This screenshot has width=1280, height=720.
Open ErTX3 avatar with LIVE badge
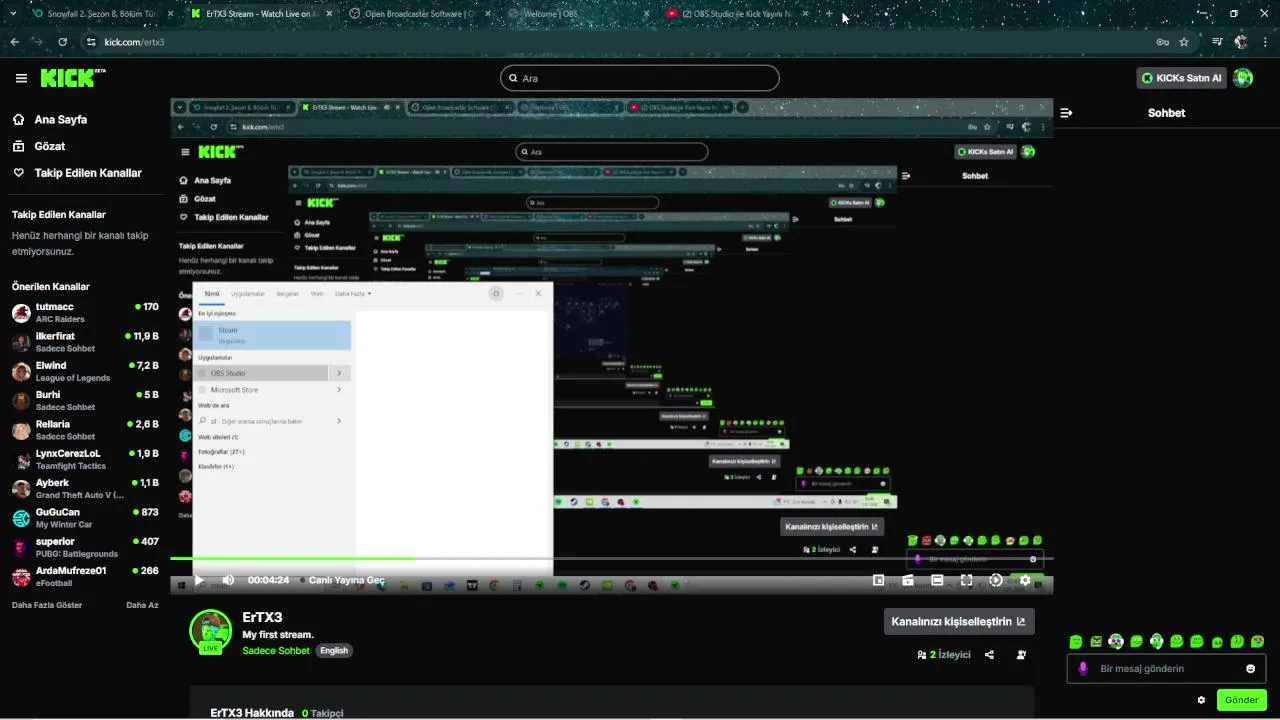pos(210,631)
